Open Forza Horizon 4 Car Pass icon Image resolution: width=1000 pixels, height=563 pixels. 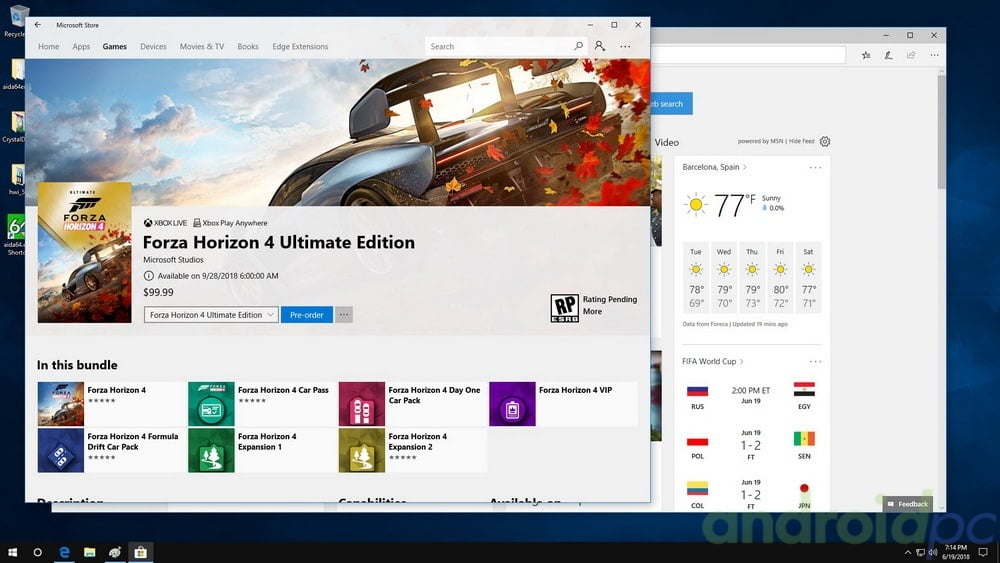click(211, 404)
